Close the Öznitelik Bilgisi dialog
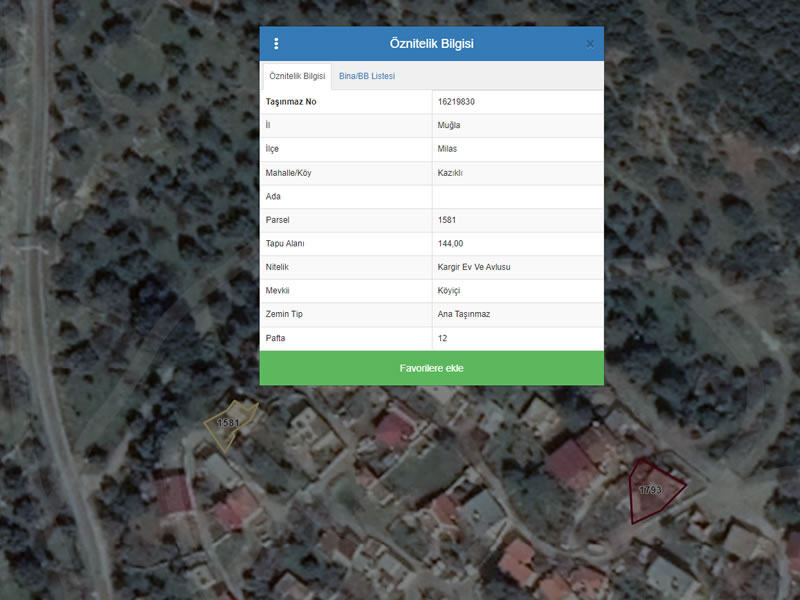Image resolution: width=800 pixels, height=600 pixels. click(590, 44)
